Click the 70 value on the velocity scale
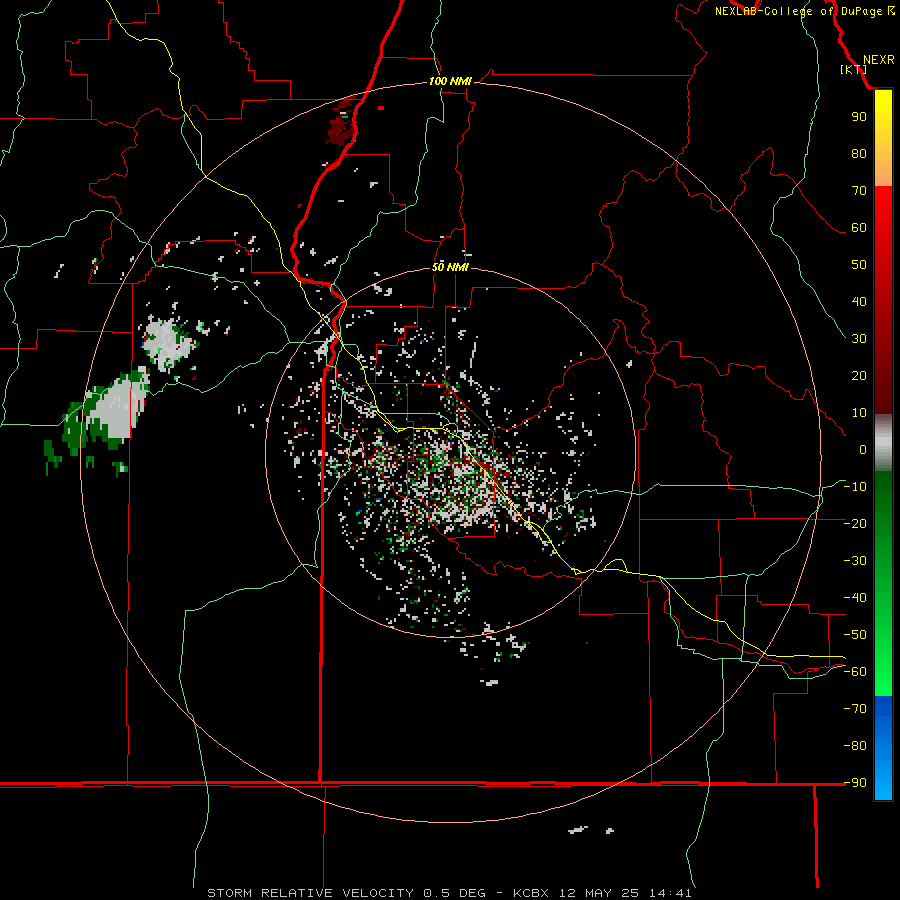Viewport: 900px width, 900px height. [x=859, y=191]
